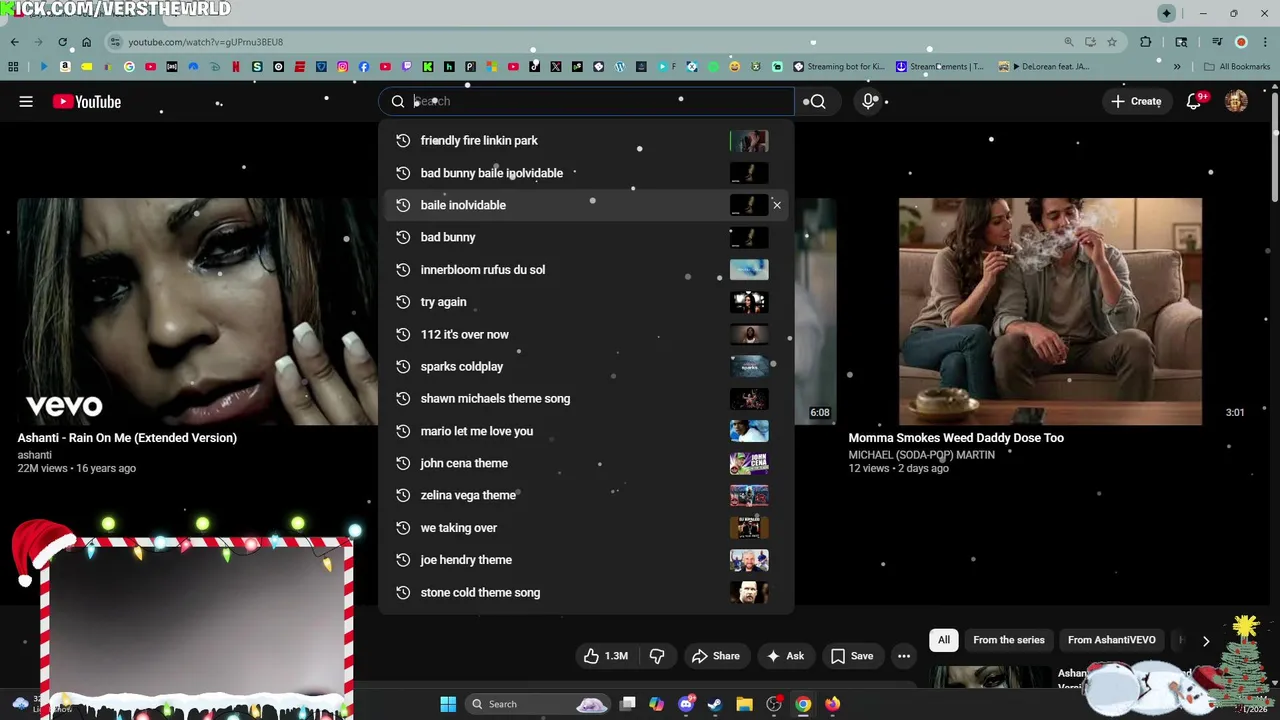Pick 'shawn michaels theme song' suggestion
1280x720 pixels.
pos(586,399)
